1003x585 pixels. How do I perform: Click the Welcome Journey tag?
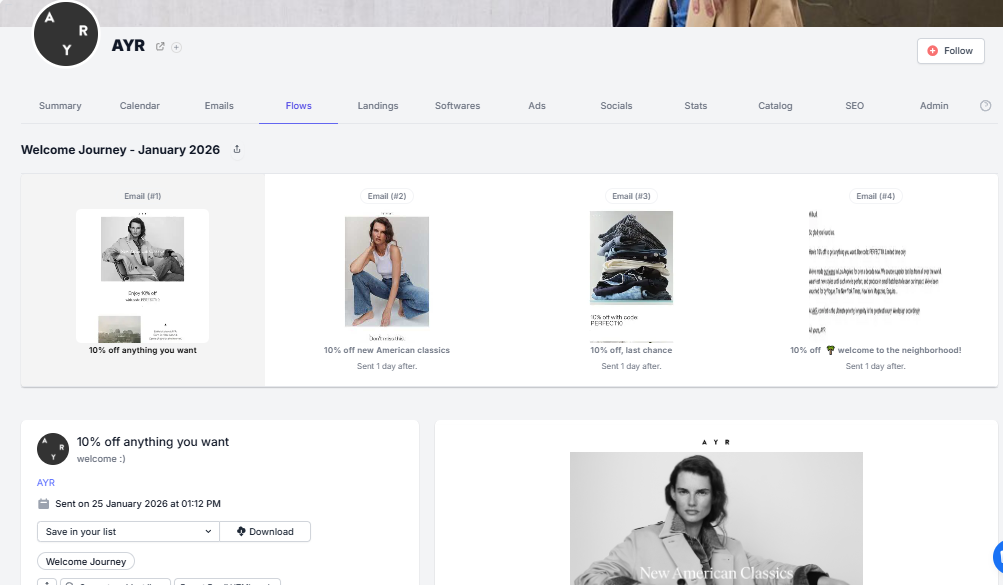(86, 562)
